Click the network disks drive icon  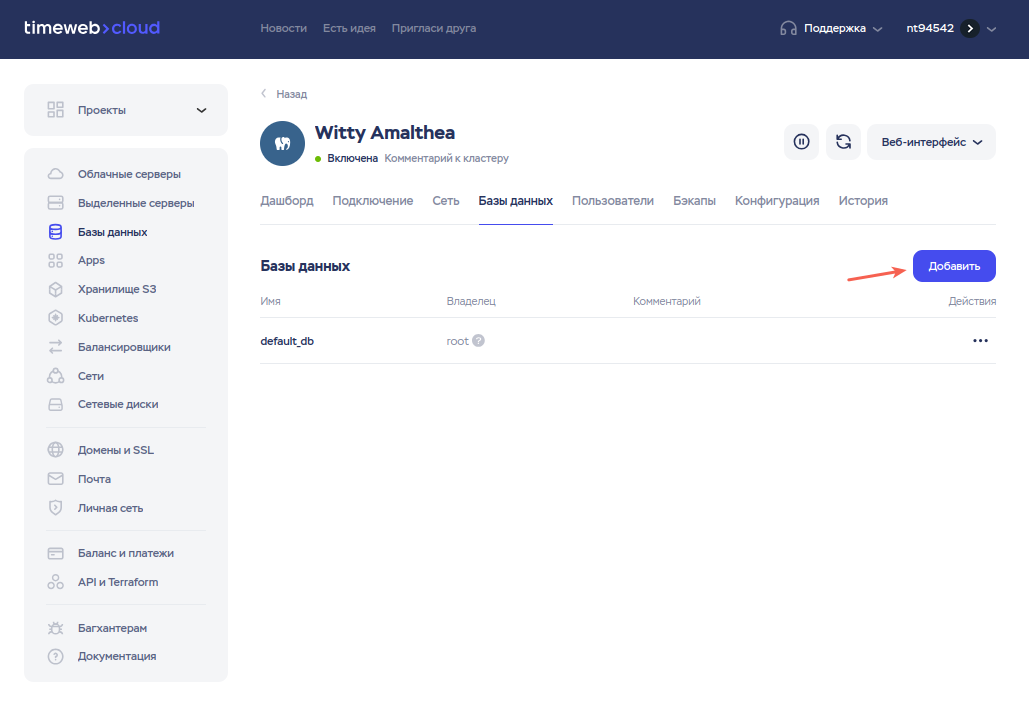[x=56, y=404]
